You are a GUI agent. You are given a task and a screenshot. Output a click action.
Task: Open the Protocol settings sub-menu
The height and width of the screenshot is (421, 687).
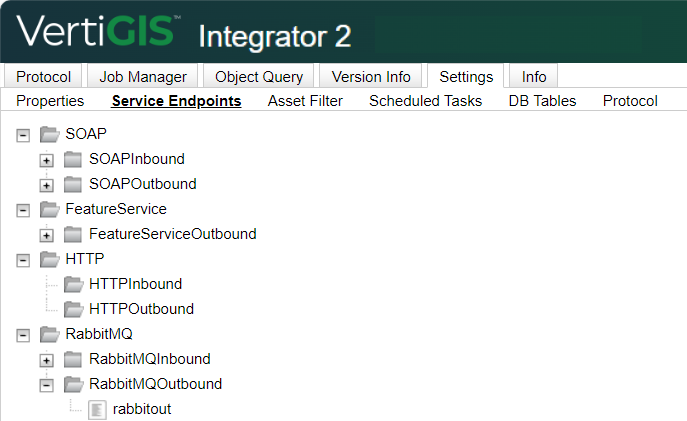point(630,101)
